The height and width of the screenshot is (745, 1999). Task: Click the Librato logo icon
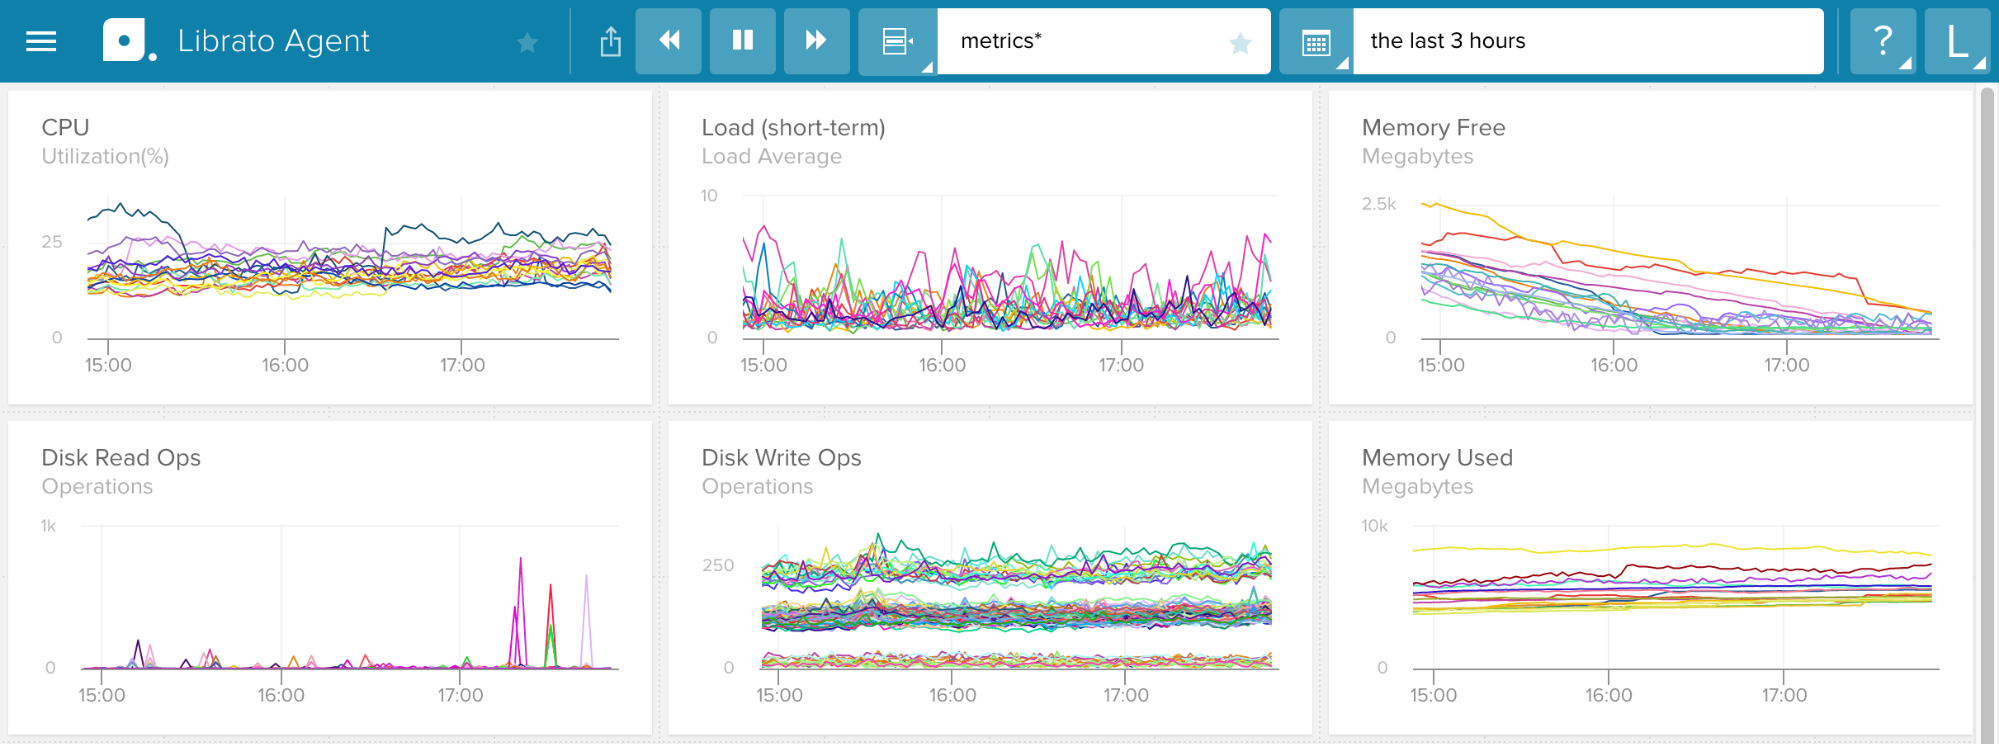[x=128, y=41]
